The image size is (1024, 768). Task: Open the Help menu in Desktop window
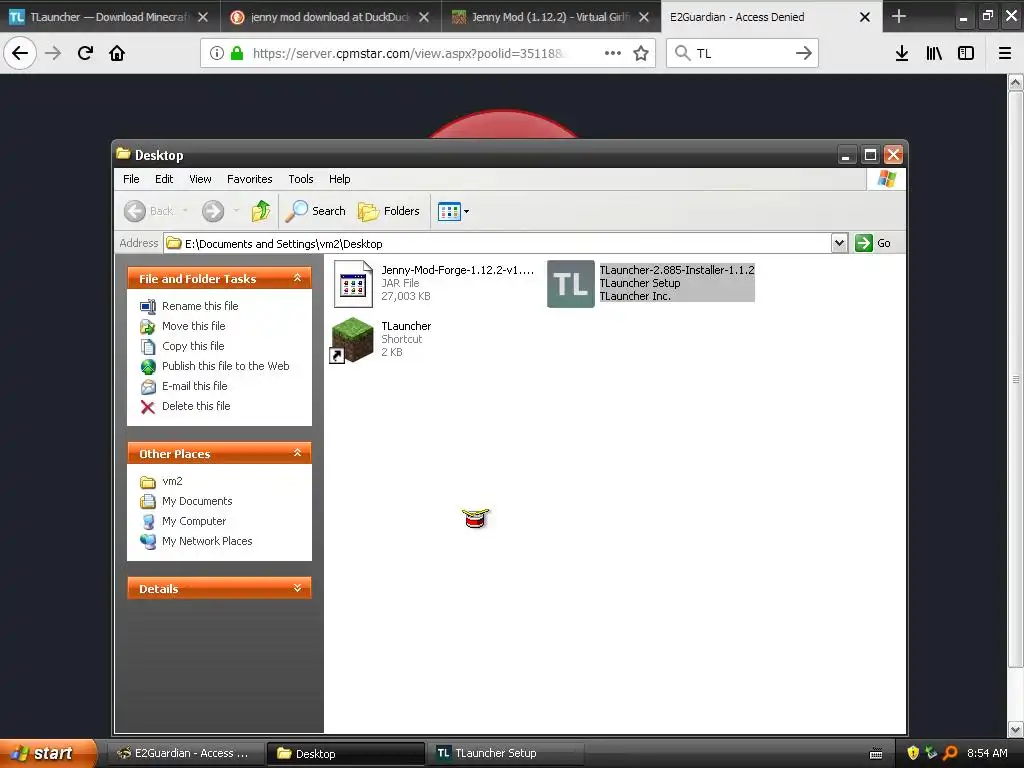(340, 179)
